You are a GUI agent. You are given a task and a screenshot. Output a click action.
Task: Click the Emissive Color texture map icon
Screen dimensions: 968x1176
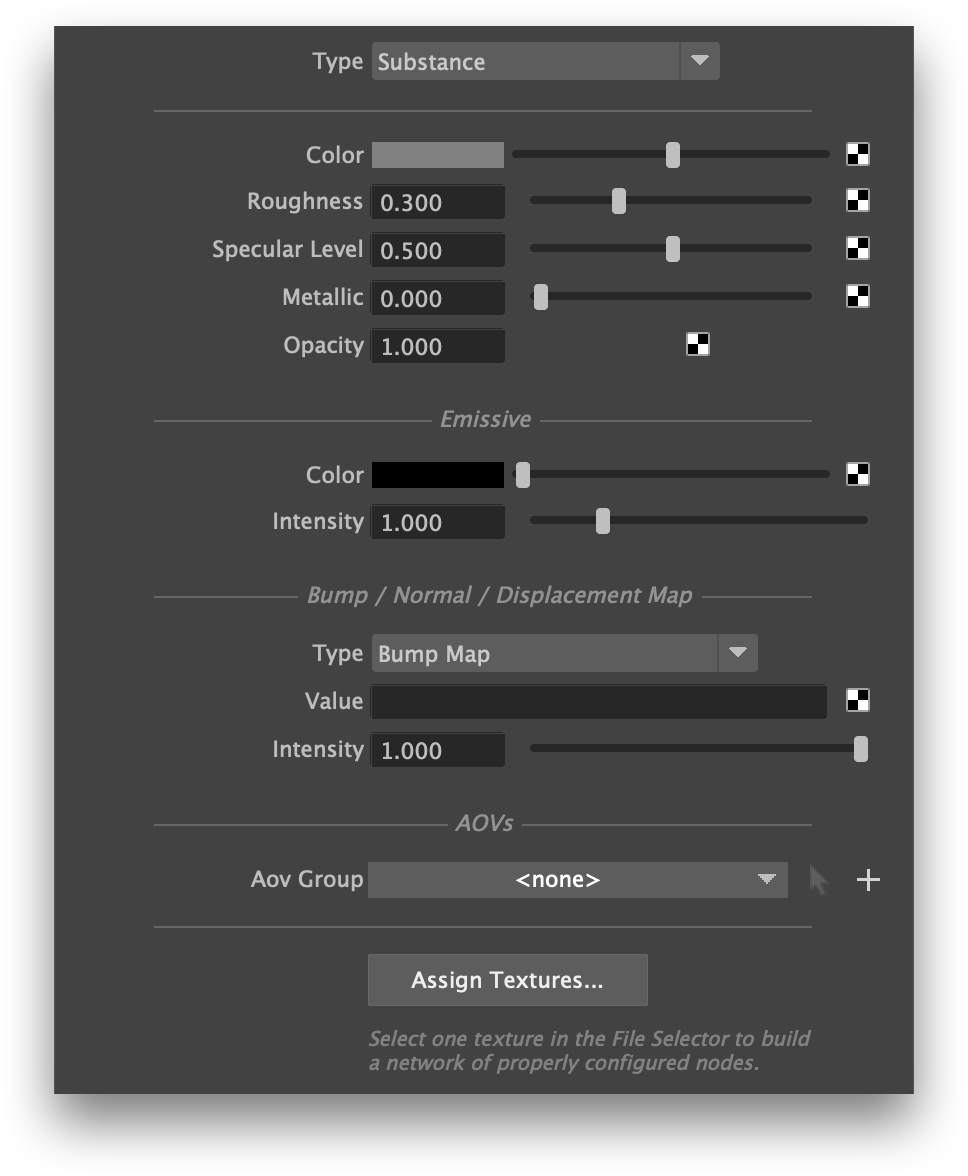point(858,474)
